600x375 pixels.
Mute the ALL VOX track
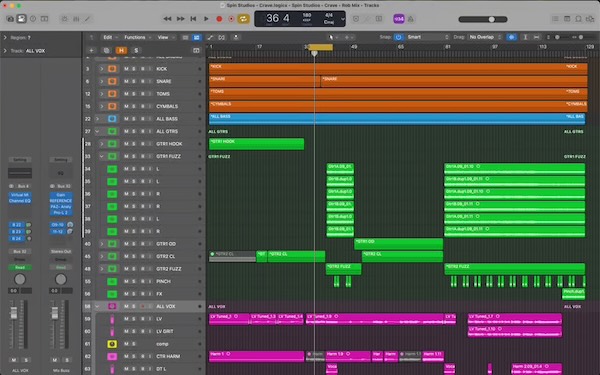pos(126,307)
